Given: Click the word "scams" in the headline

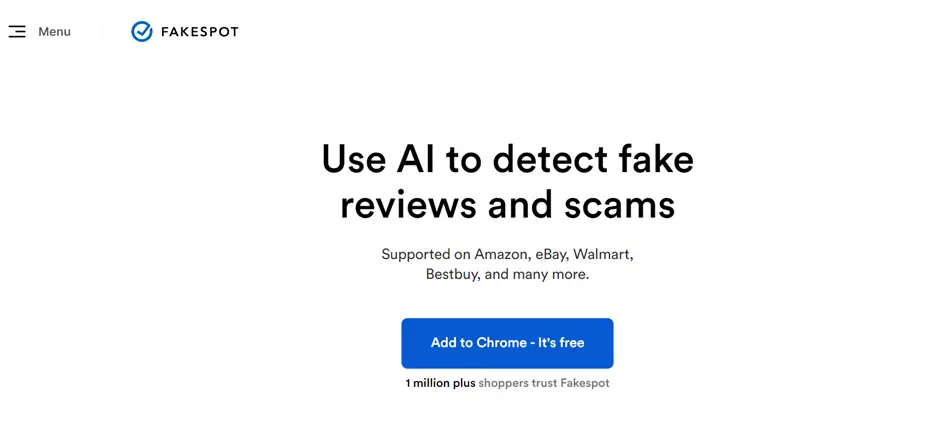Looking at the screenshot, I should pyautogui.click(x=619, y=205).
